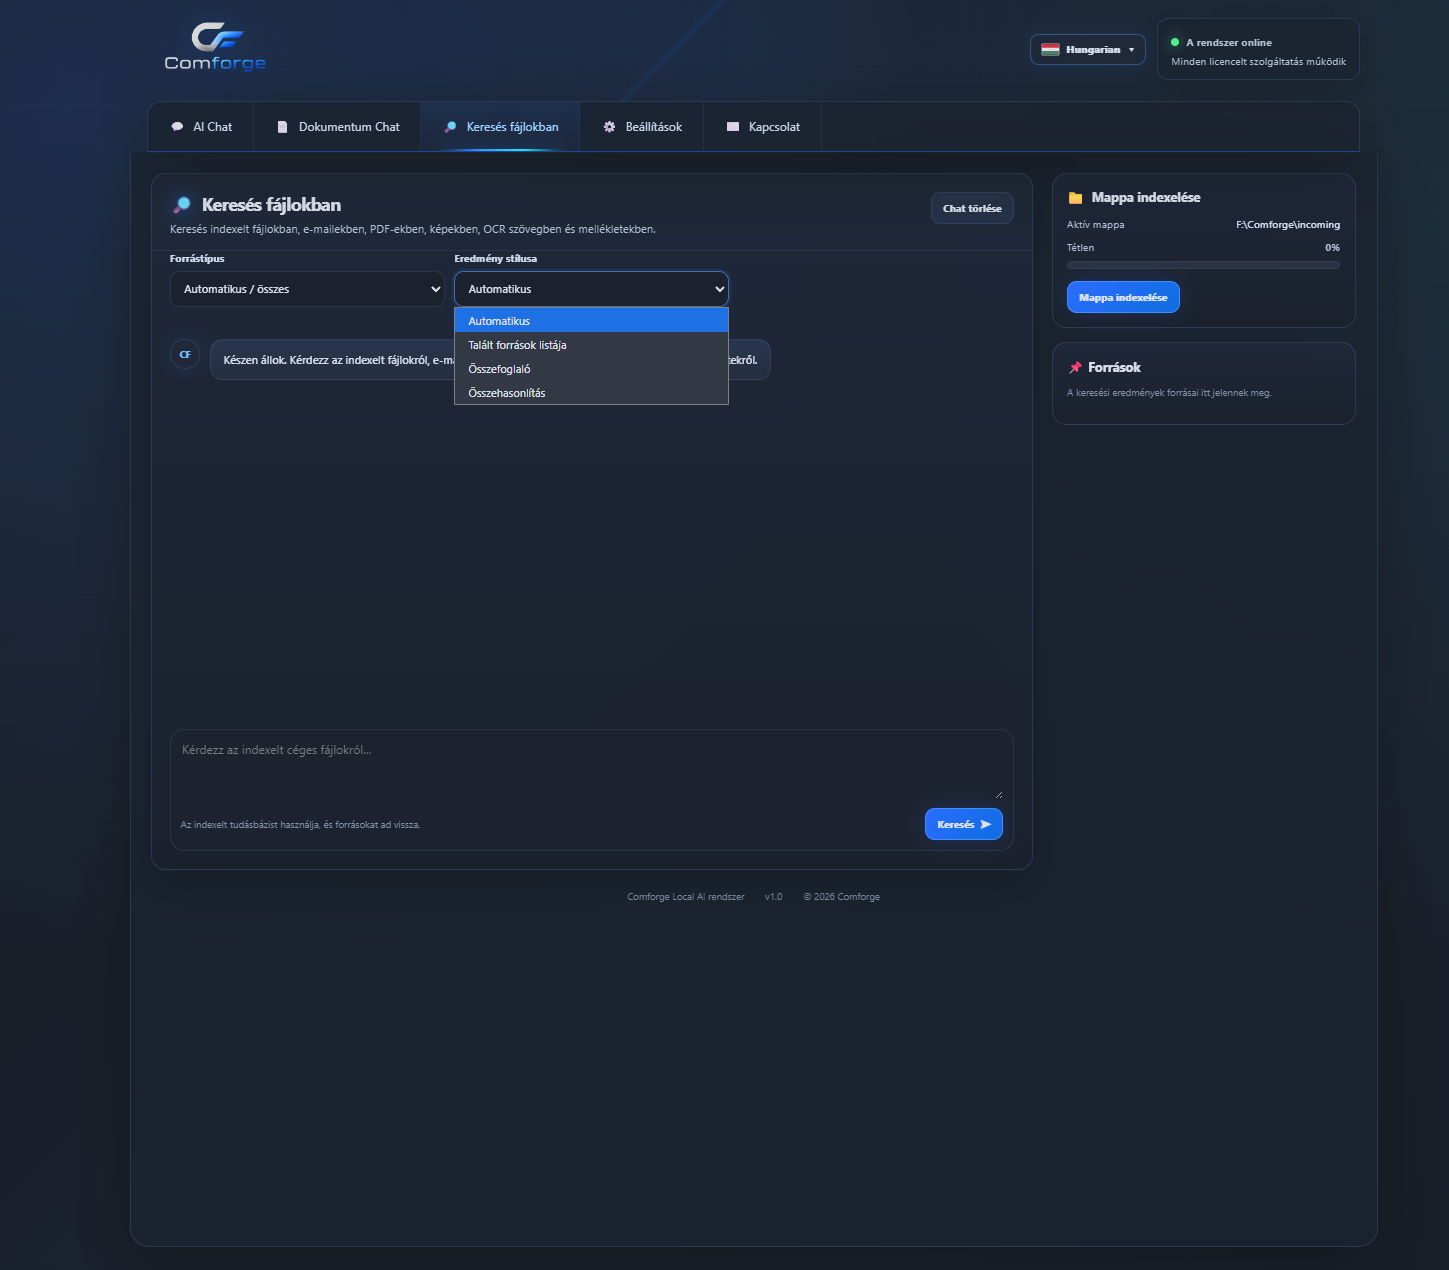Click the Keresés send button

(964, 824)
